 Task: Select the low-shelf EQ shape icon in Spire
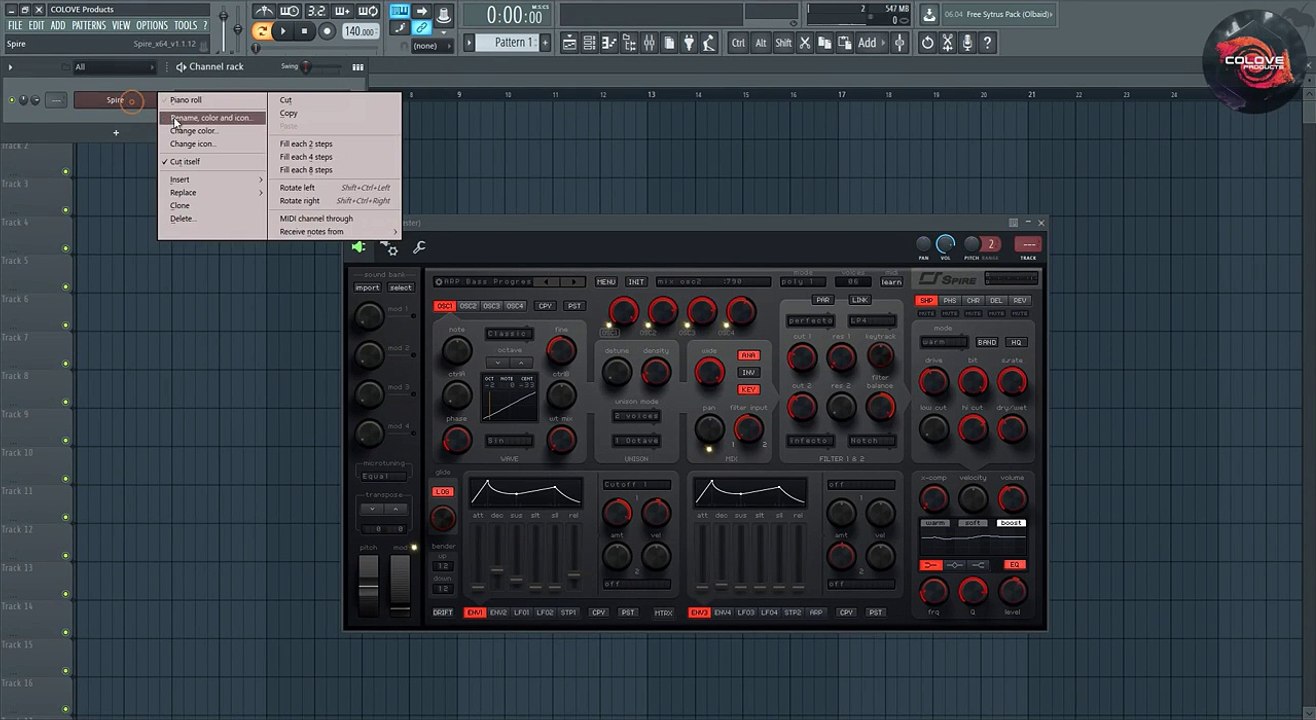click(x=931, y=565)
